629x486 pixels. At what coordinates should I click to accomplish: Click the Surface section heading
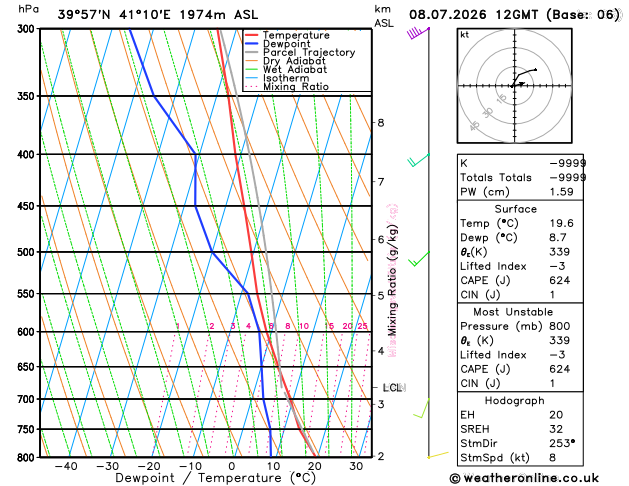coord(515,209)
